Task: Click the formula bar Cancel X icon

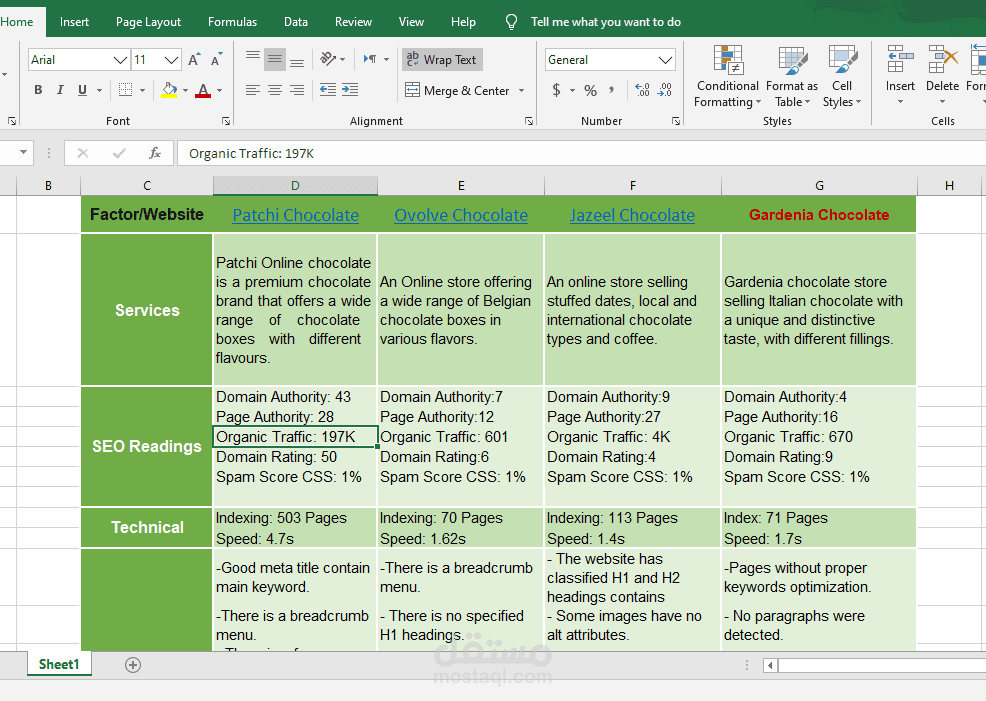Action: [82, 153]
